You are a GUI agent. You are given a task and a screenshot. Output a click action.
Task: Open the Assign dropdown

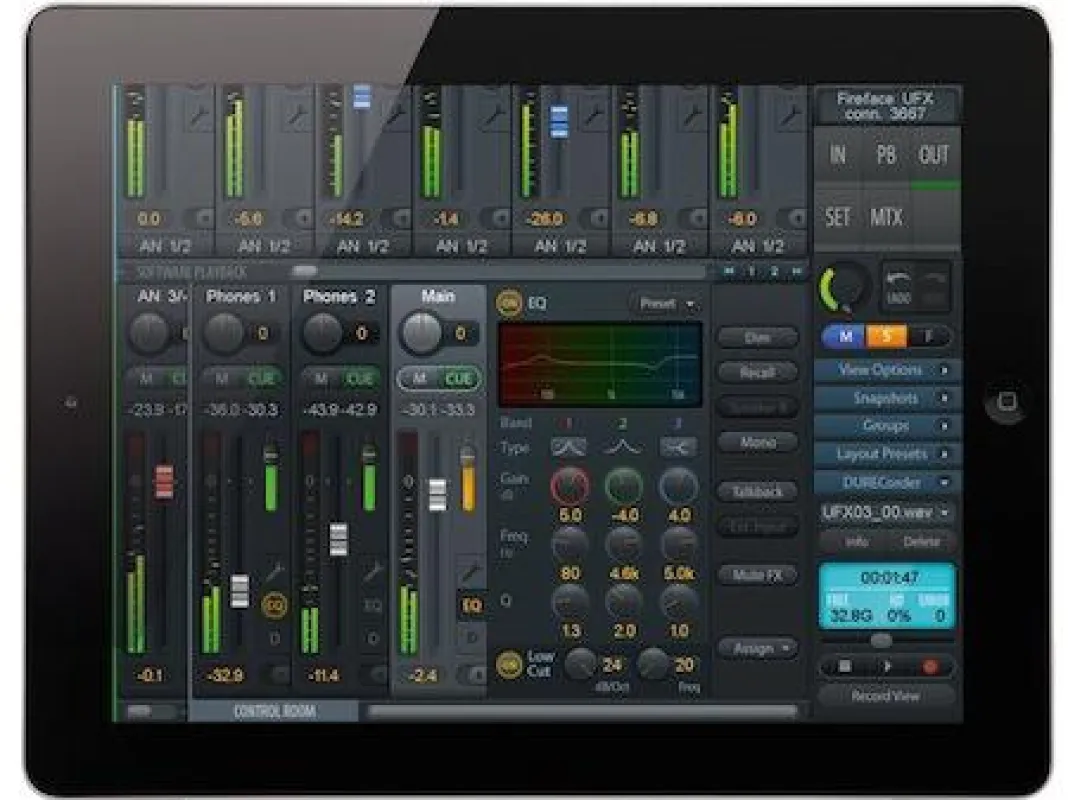757,649
